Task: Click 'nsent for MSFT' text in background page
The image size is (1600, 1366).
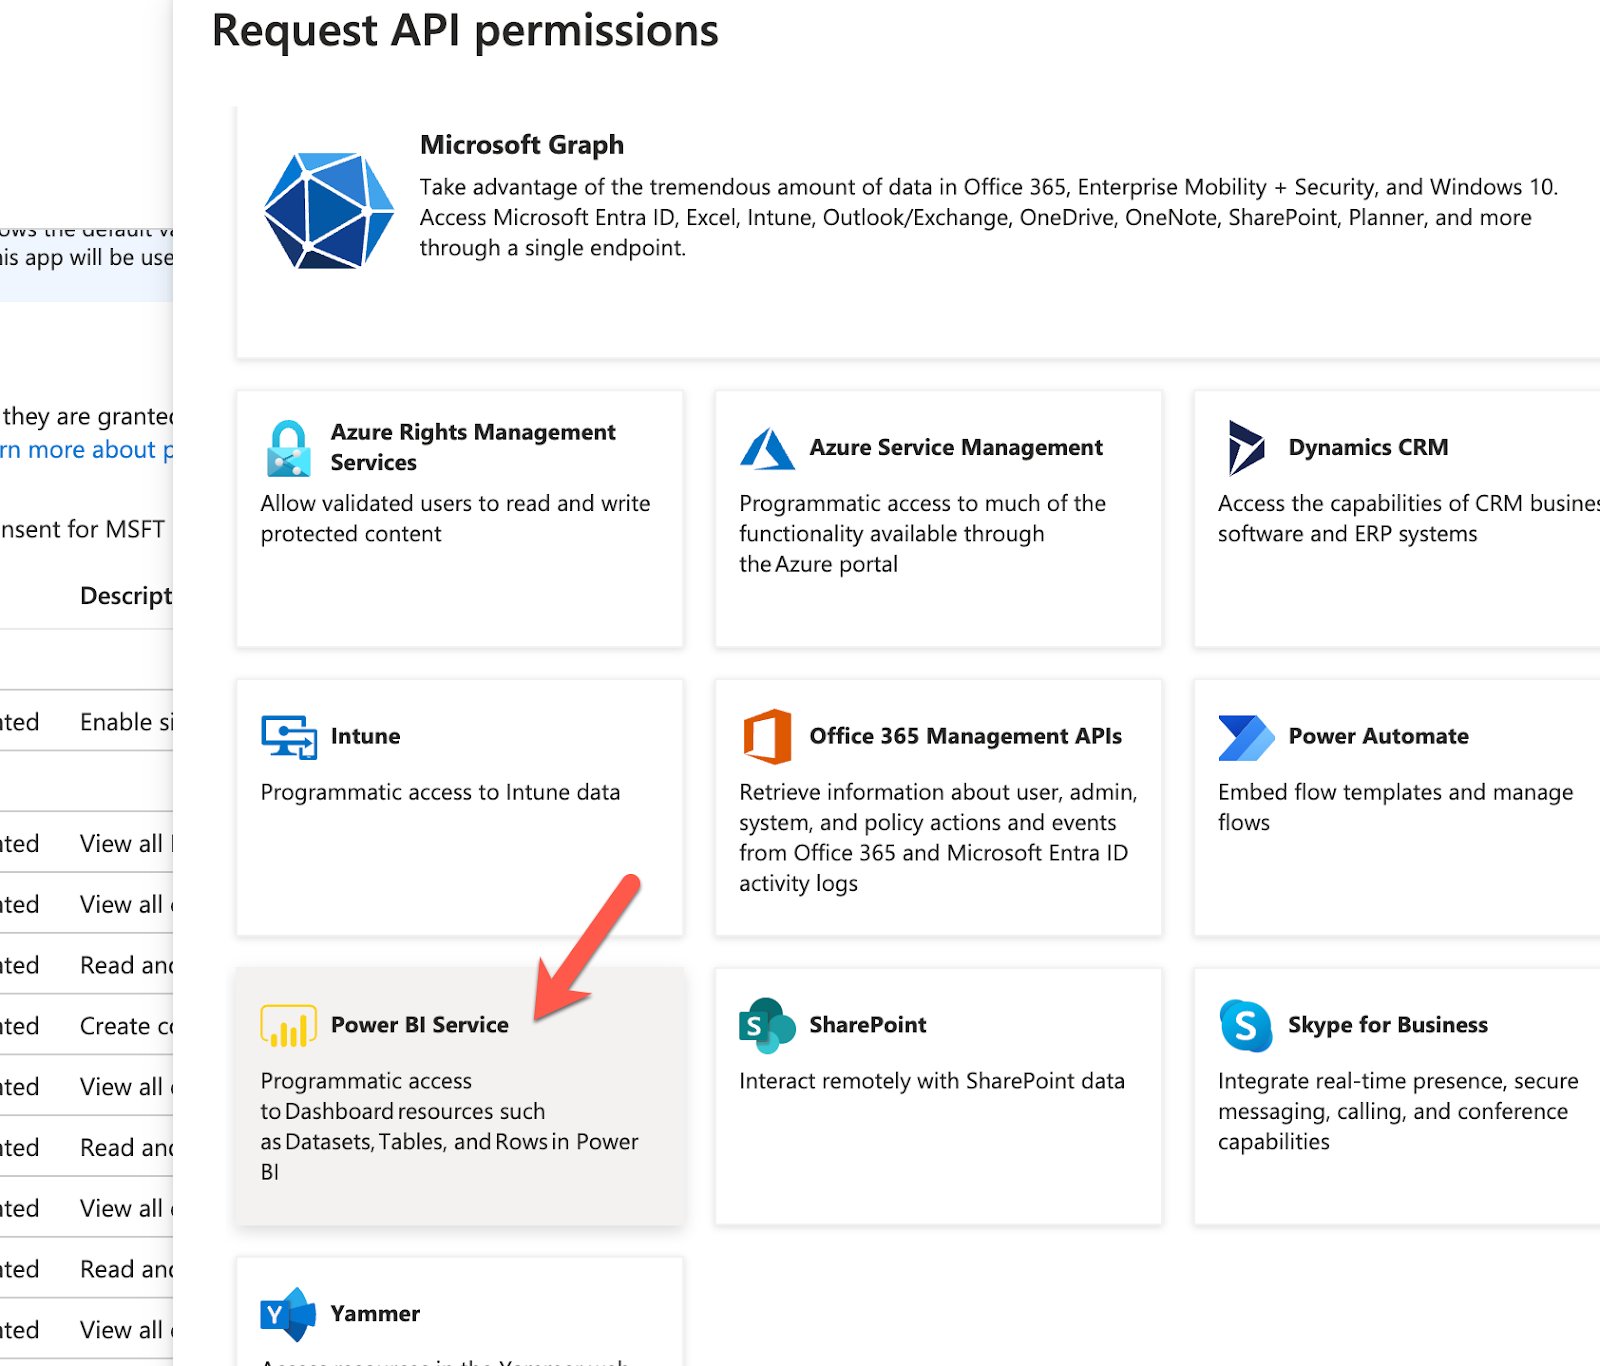Action: tap(83, 529)
